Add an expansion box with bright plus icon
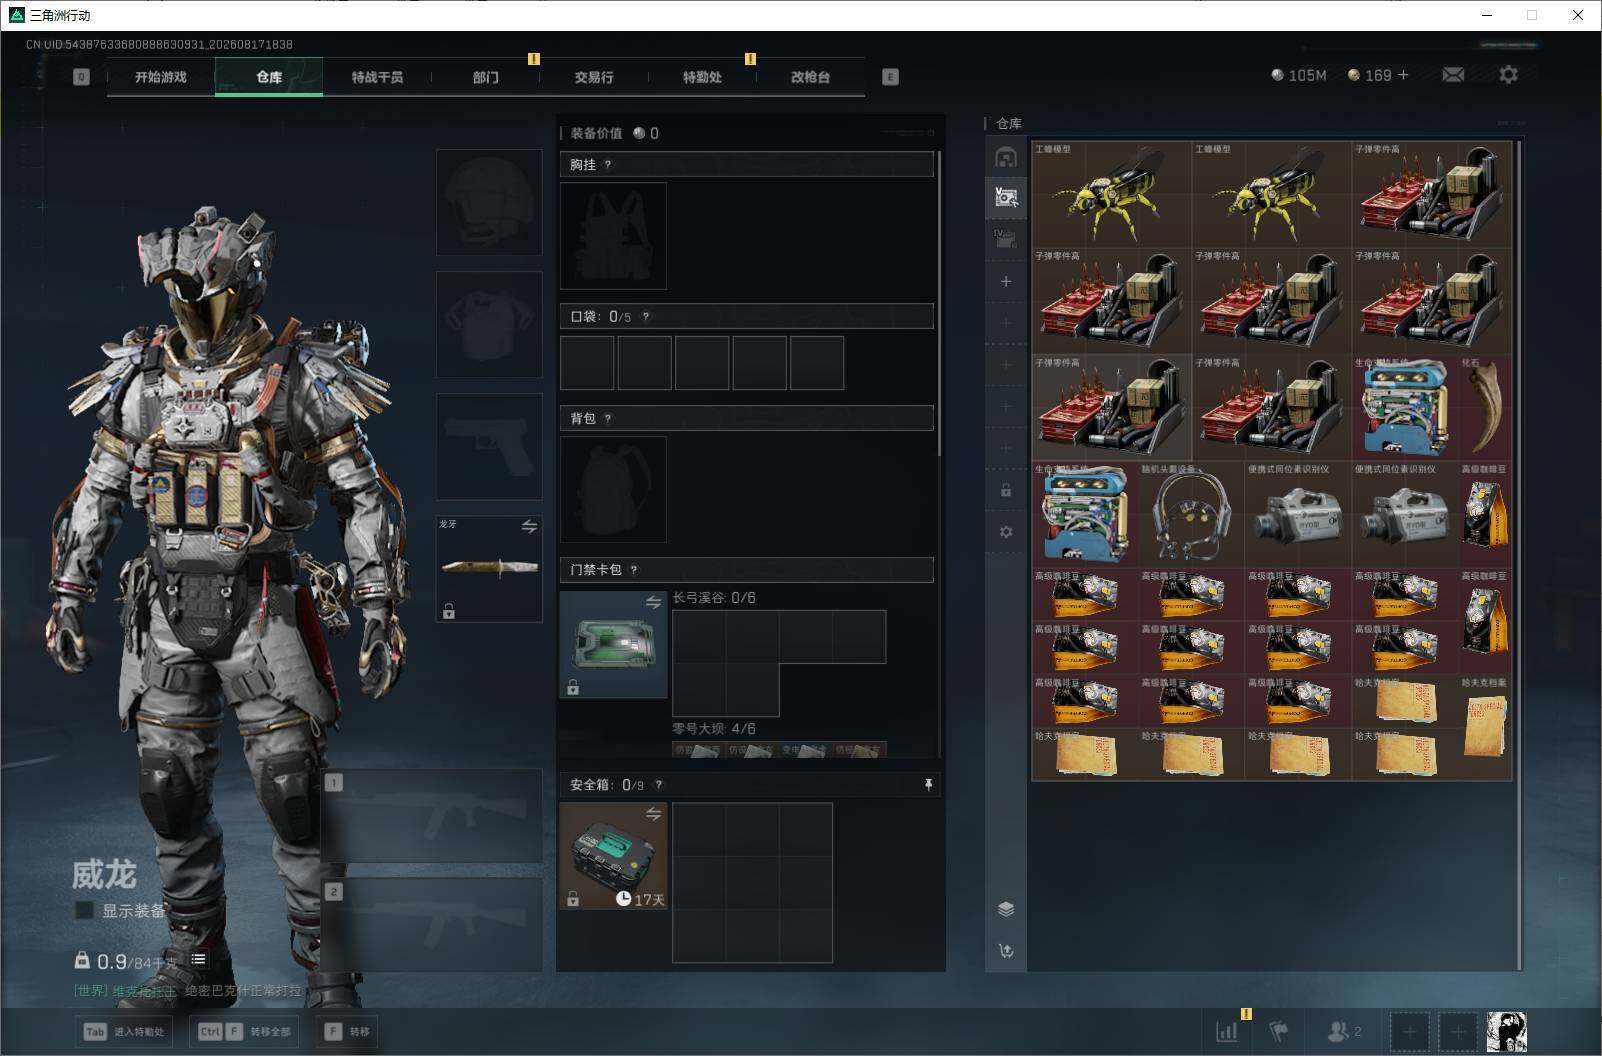The width and height of the screenshot is (1602, 1056). (1006, 282)
